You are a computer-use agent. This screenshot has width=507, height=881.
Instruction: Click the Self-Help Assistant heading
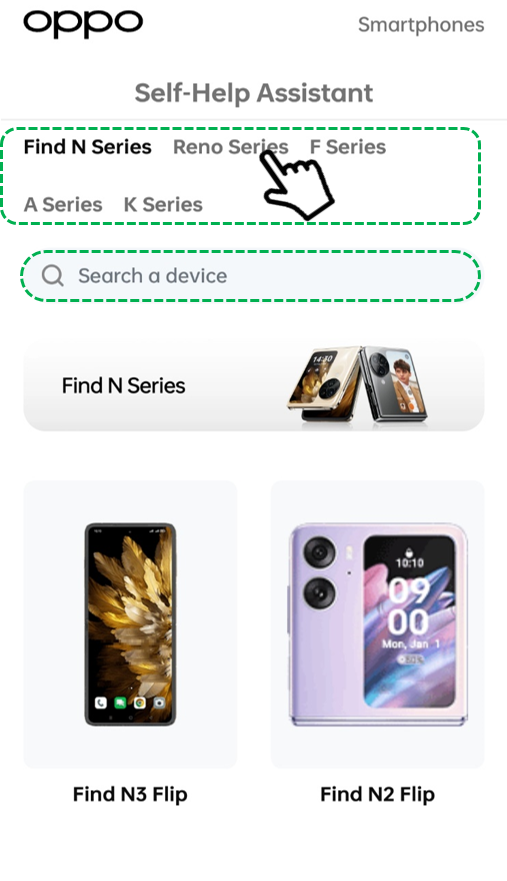pyautogui.click(x=254, y=93)
